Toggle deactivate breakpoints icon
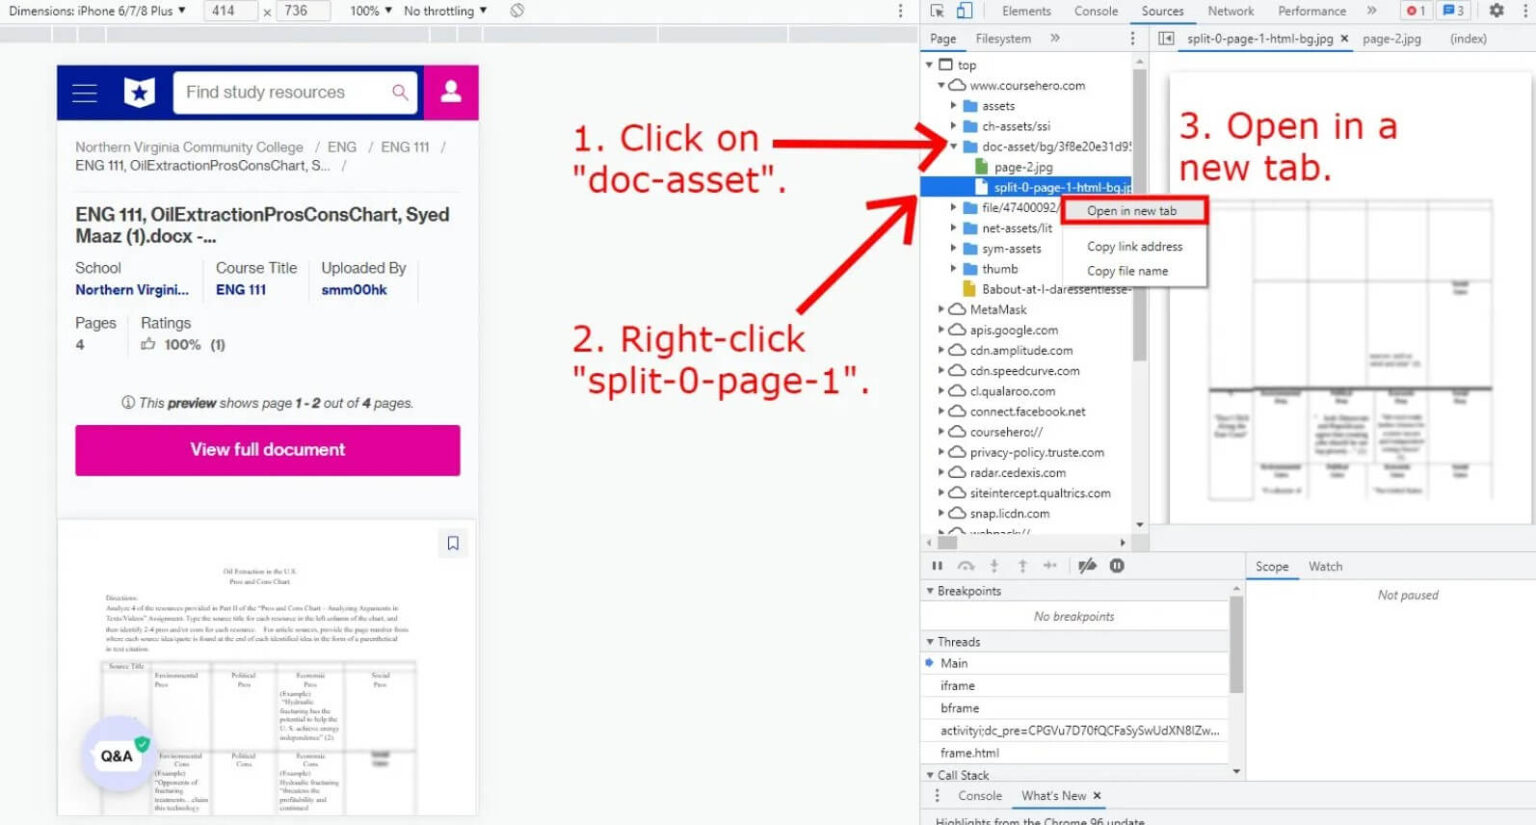 (x=1087, y=566)
